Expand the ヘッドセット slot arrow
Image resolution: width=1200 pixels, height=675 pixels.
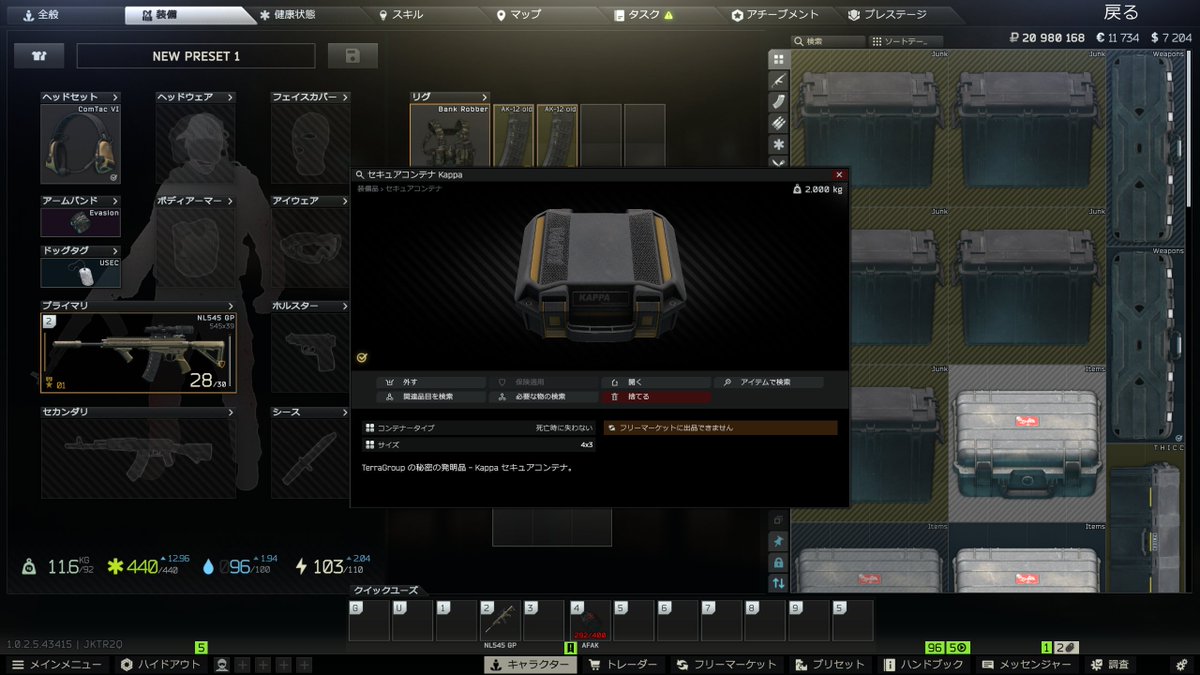115,97
